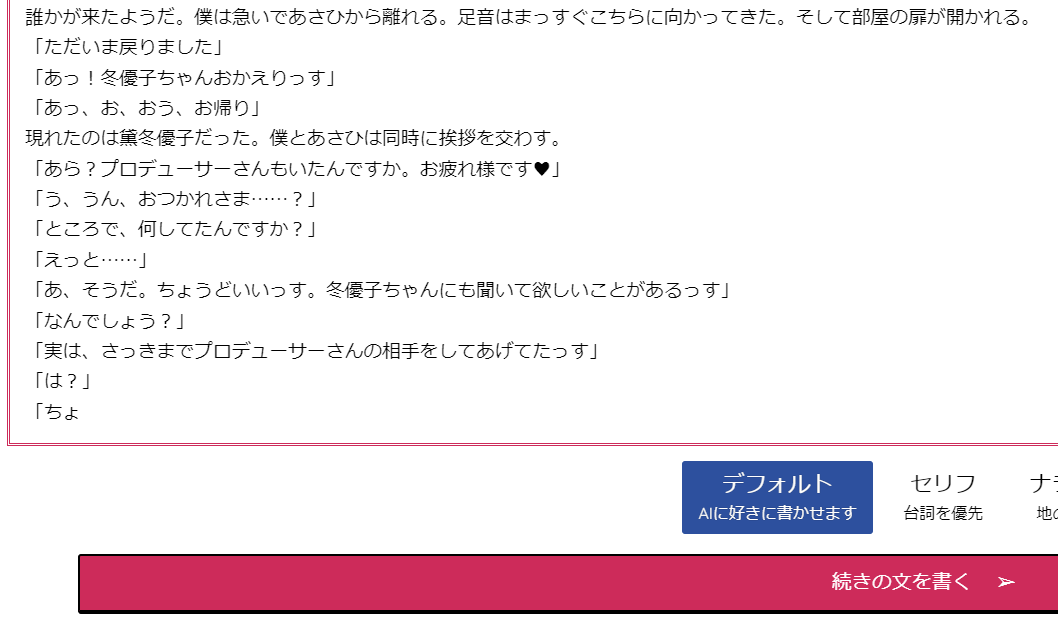The image size is (1058, 619).
Task: Click the line 「ただいま戻りました」
Action: click(x=126, y=47)
